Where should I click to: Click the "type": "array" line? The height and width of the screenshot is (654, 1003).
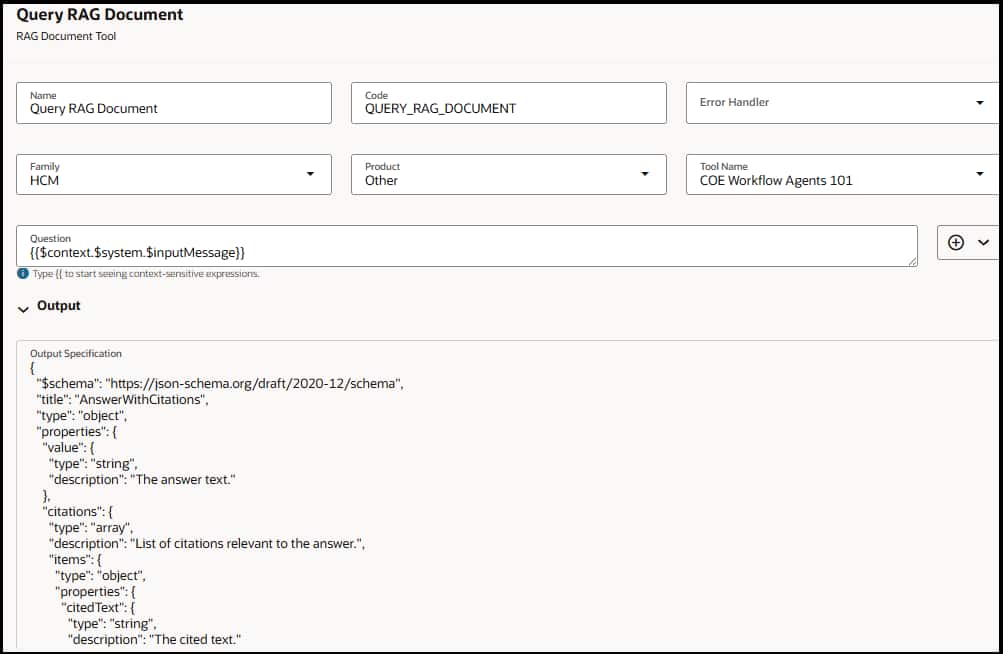click(91, 527)
